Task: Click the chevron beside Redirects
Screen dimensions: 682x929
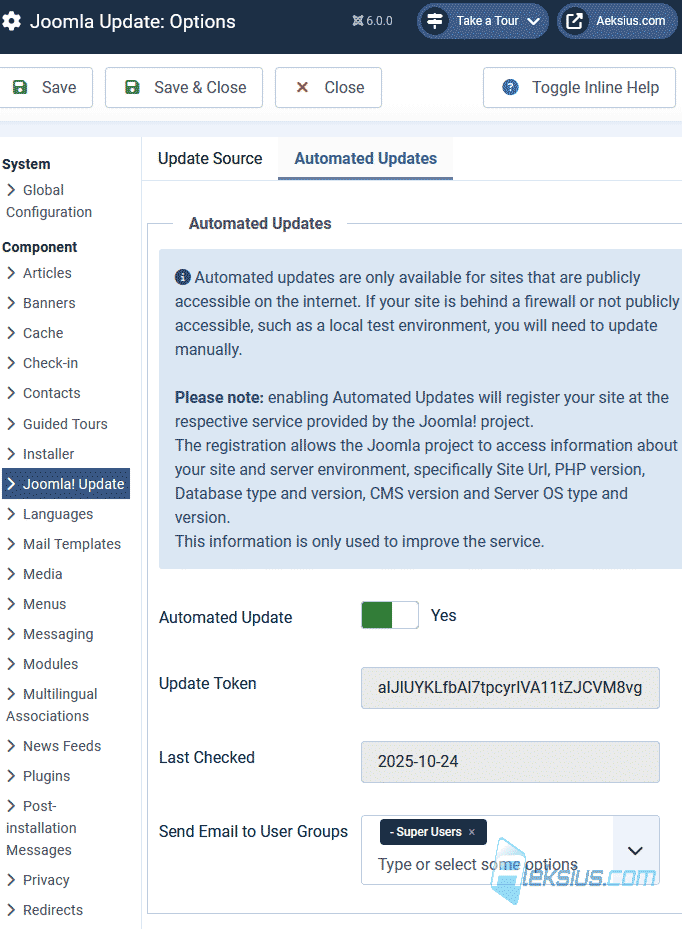Action: point(11,909)
